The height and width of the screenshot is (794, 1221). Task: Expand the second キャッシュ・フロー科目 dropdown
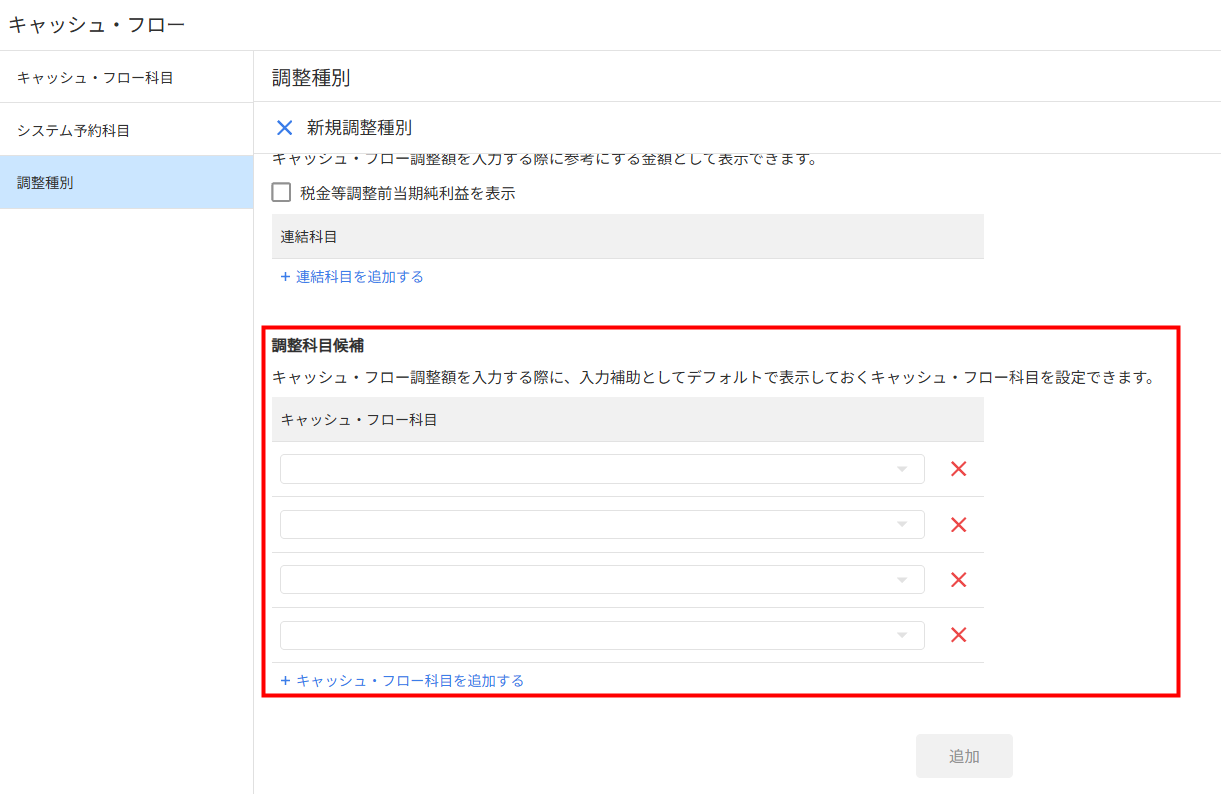[x=601, y=525]
